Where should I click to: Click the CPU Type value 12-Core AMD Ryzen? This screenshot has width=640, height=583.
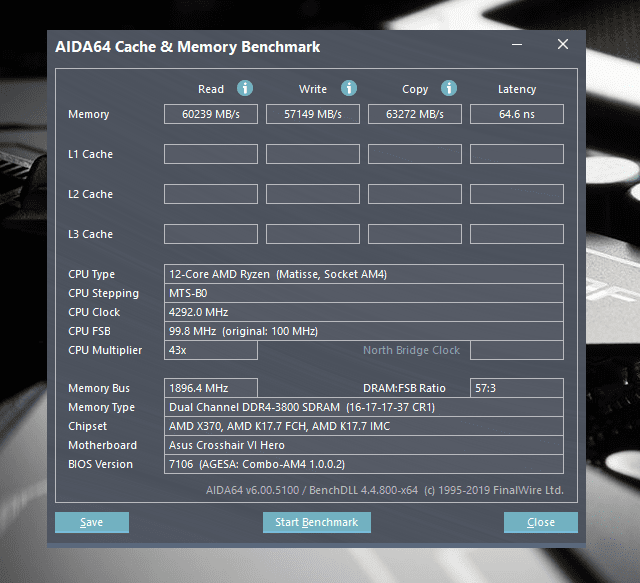click(364, 274)
